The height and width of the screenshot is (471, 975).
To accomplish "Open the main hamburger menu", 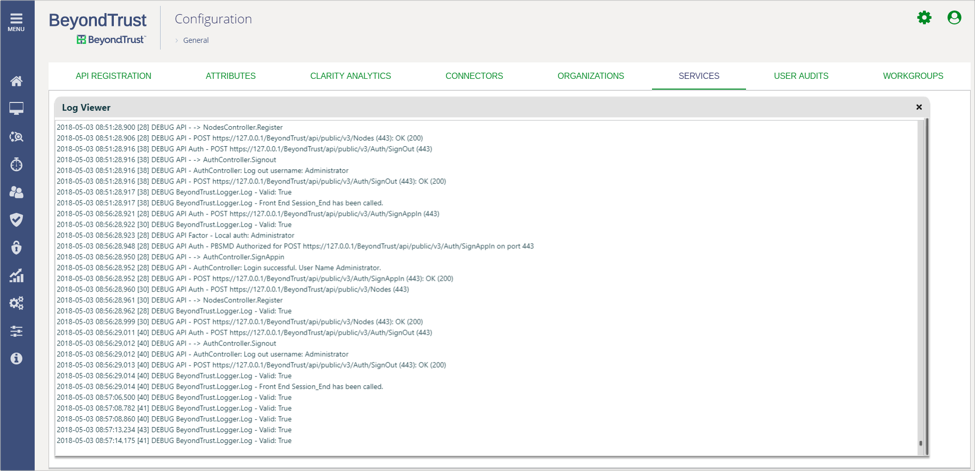I will [x=16, y=21].
